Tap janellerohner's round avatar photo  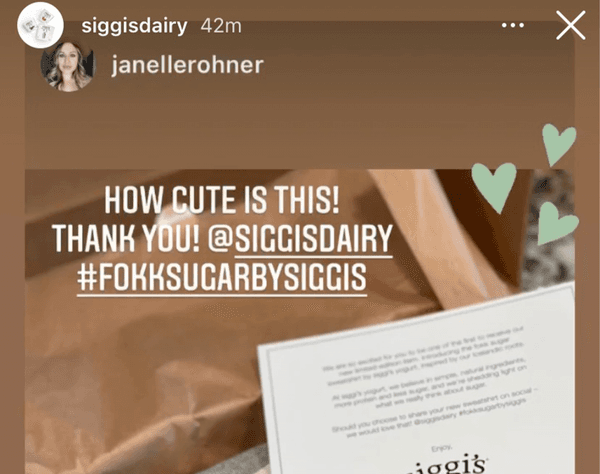tap(68, 65)
